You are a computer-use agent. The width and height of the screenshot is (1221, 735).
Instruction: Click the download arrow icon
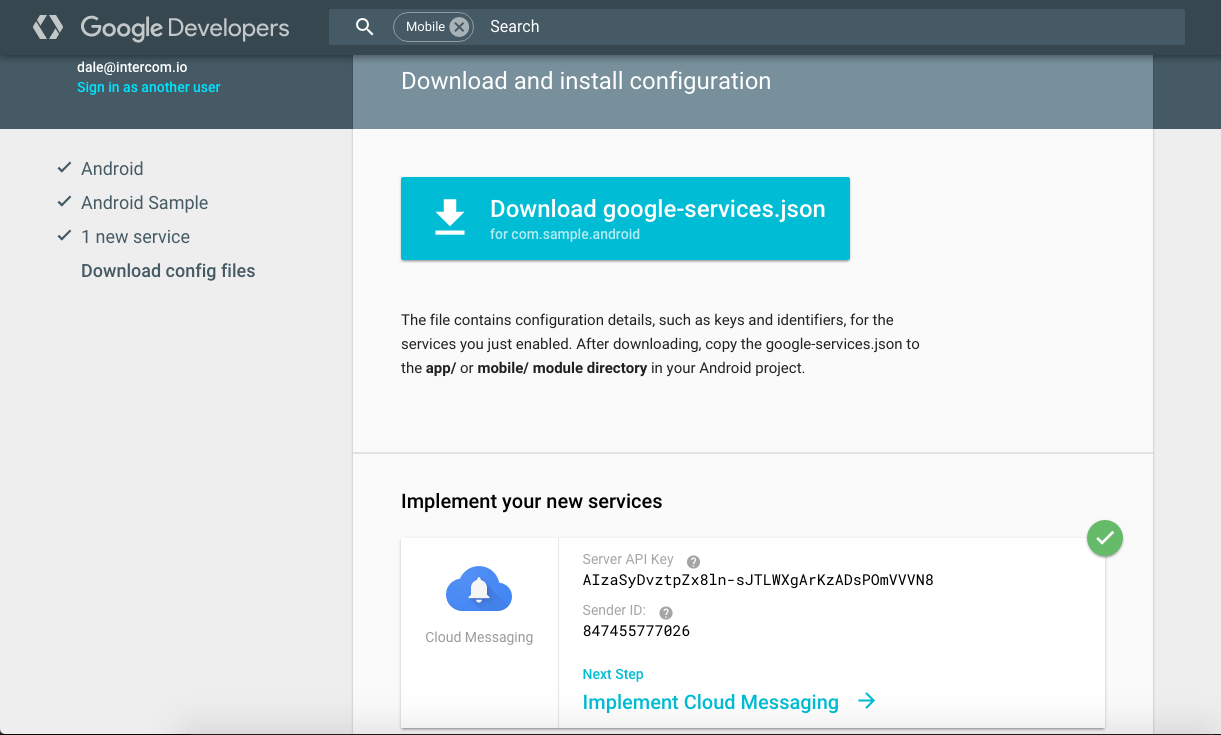coord(450,217)
